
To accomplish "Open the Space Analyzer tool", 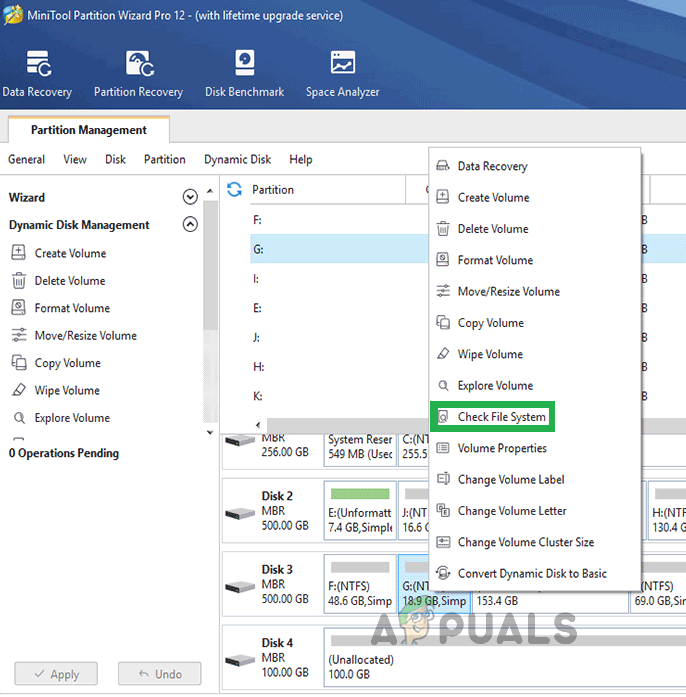I will pos(342,74).
